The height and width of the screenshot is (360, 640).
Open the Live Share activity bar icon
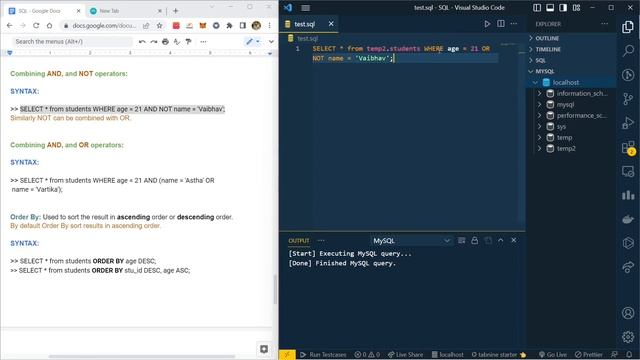coord(628,267)
